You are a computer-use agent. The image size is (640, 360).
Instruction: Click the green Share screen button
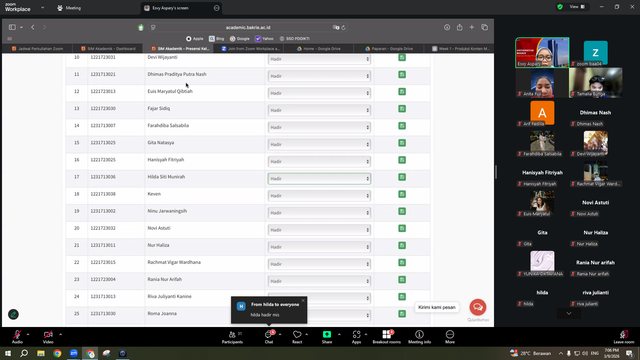pyautogui.click(x=327, y=337)
